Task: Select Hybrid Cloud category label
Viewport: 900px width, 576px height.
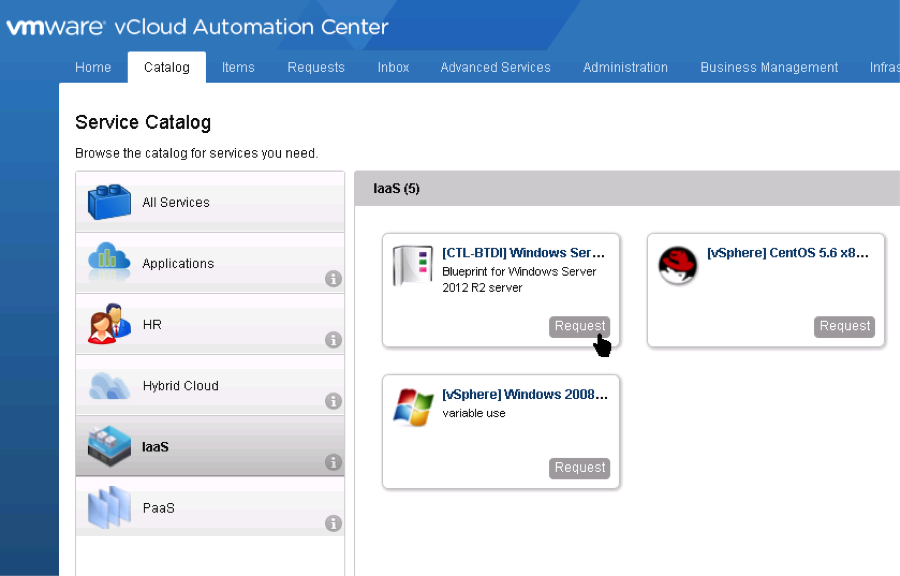Action: pos(181,386)
